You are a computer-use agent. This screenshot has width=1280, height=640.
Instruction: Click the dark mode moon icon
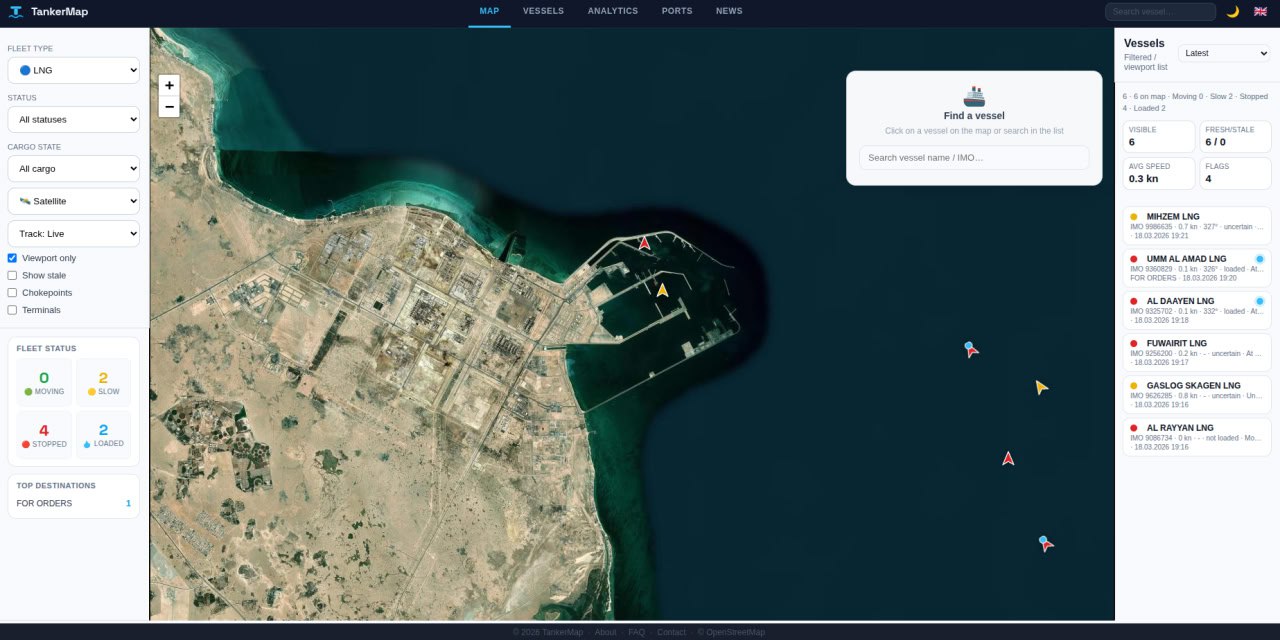pos(1232,12)
